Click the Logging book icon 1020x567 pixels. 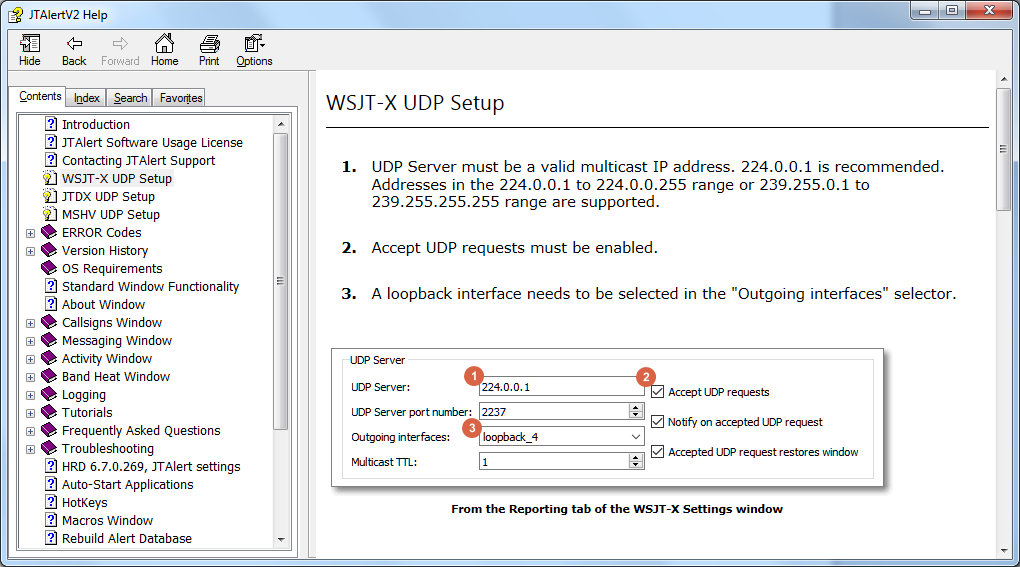coord(49,394)
